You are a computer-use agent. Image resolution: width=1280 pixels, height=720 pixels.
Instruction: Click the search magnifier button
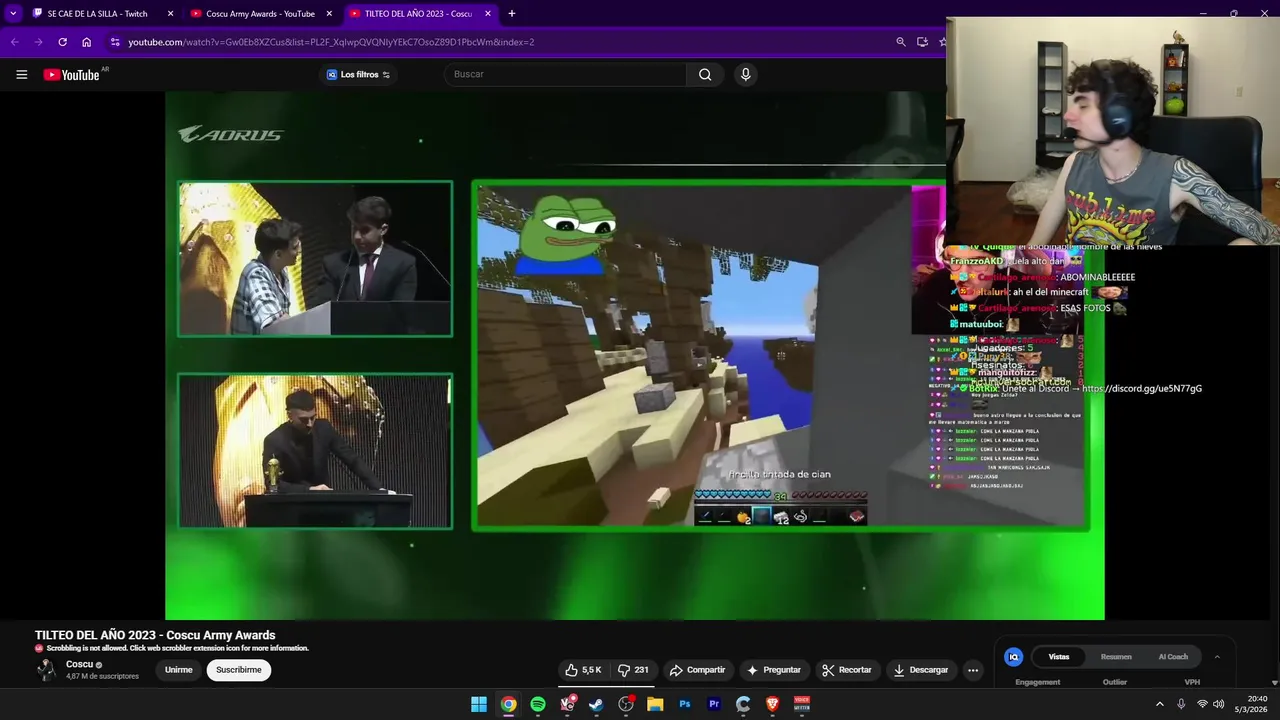pyautogui.click(x=705, y=74)
